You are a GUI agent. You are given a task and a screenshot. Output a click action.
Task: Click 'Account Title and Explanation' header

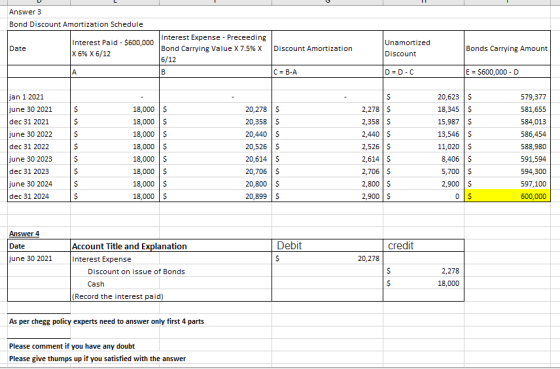pos(129,246)
